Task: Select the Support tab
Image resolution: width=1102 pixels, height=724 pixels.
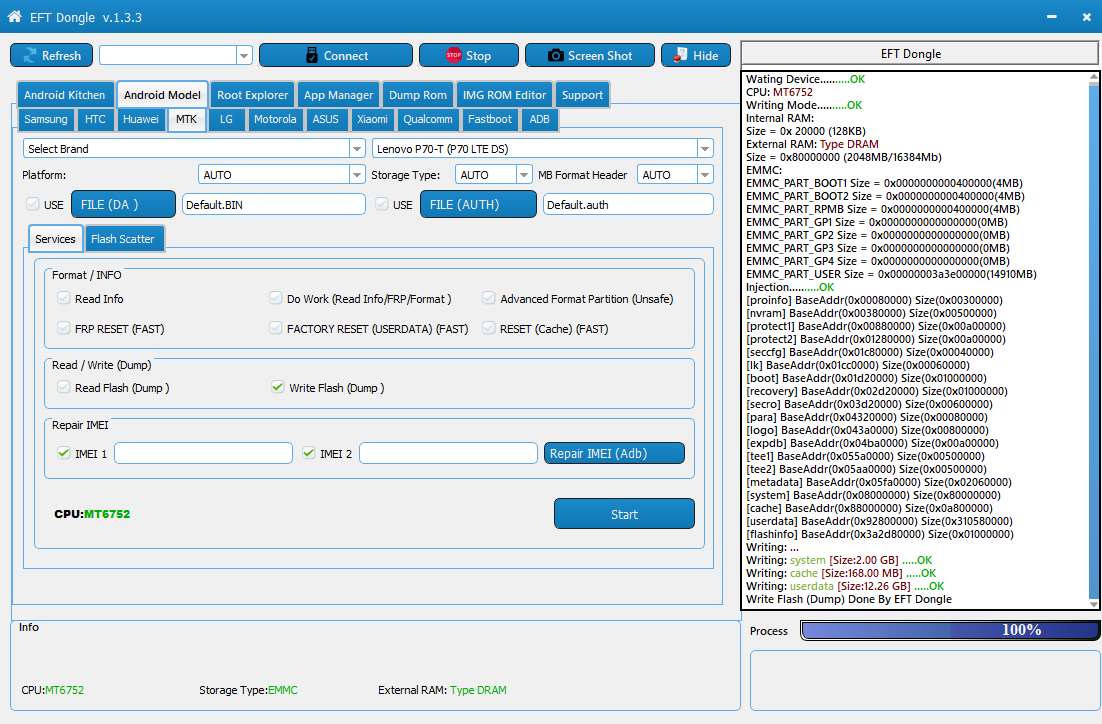Action: point(582,95)
